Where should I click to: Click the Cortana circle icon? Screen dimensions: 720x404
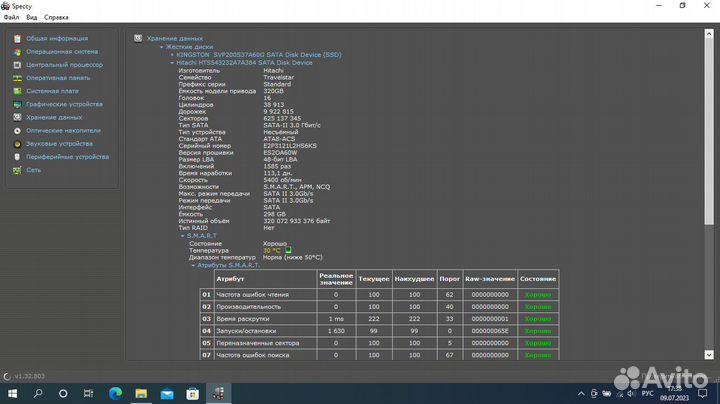pos(63,393)
